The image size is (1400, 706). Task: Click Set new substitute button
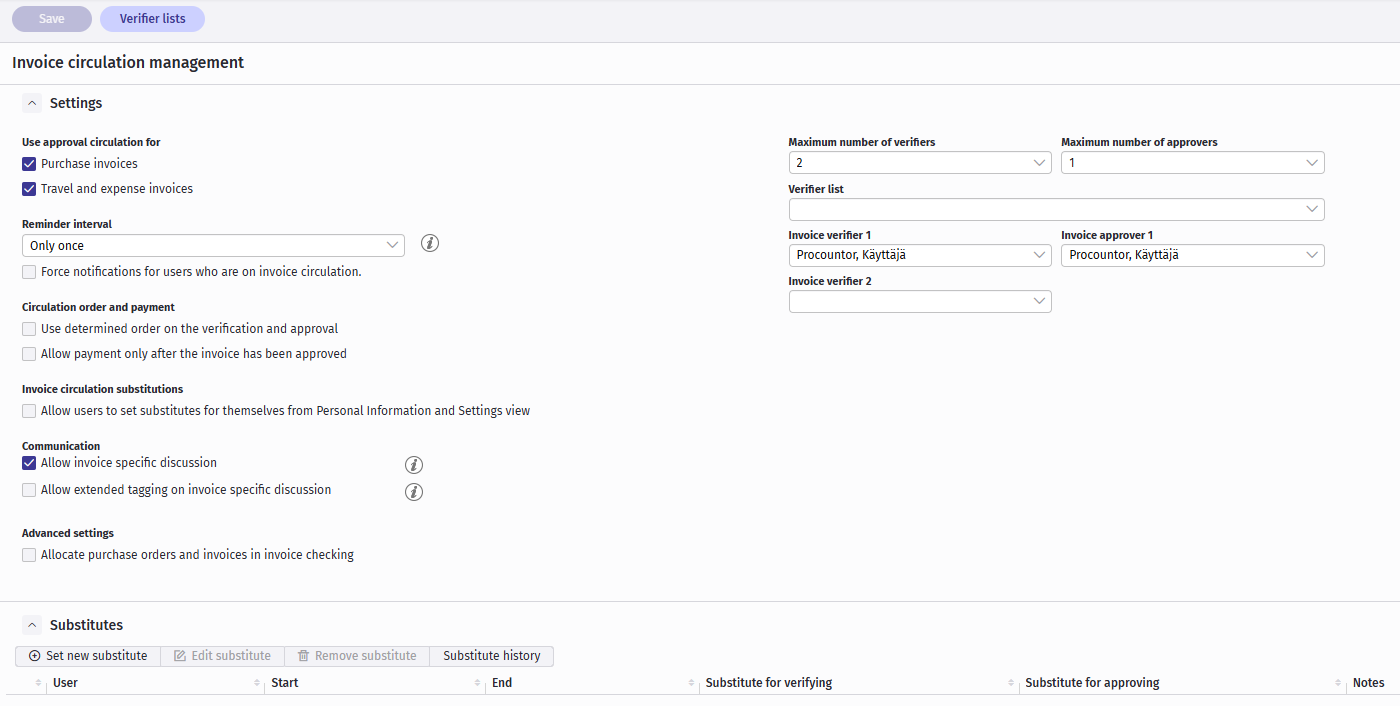pos(88,656)
